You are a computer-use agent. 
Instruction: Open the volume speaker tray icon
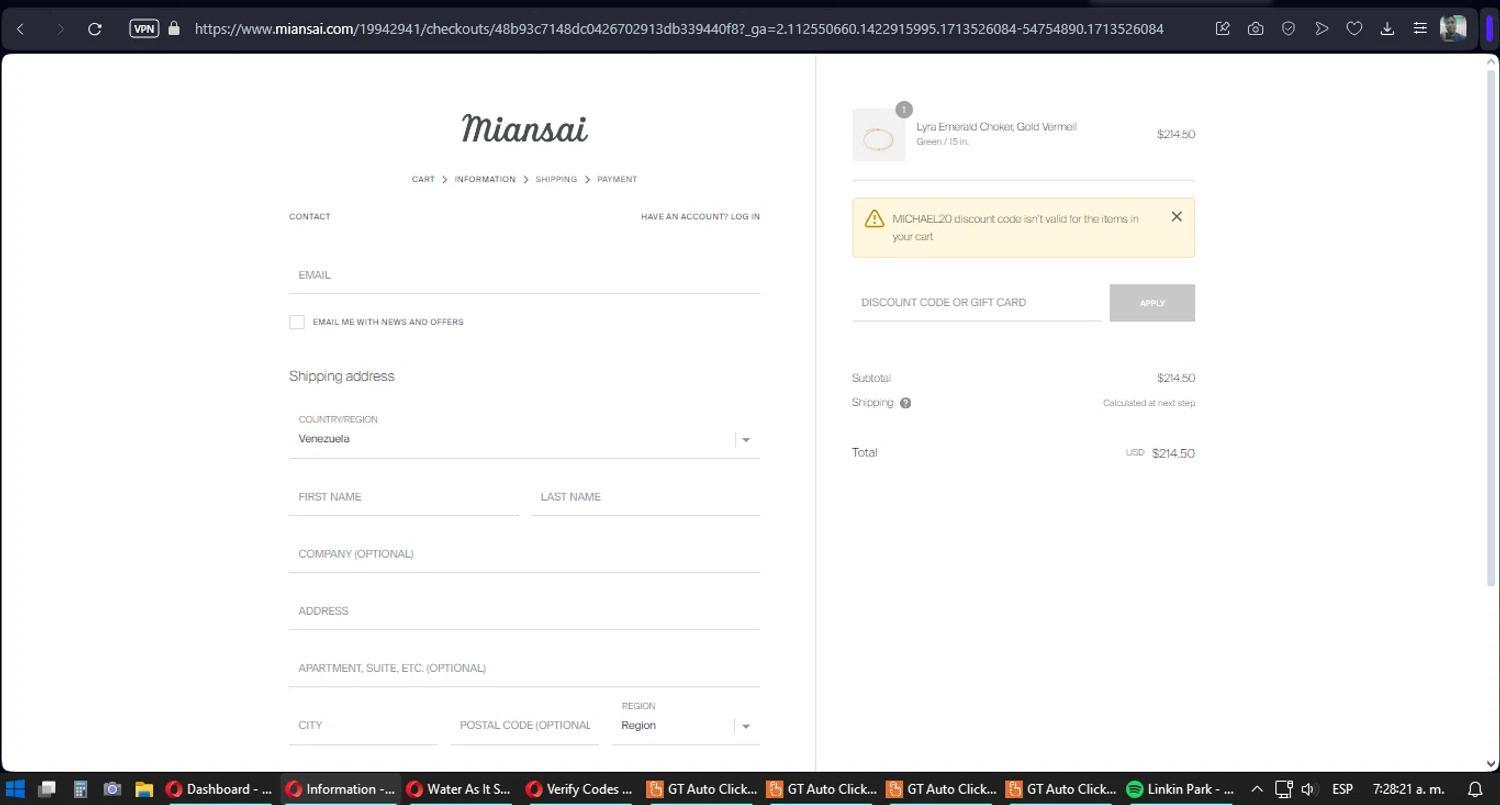1307,789
